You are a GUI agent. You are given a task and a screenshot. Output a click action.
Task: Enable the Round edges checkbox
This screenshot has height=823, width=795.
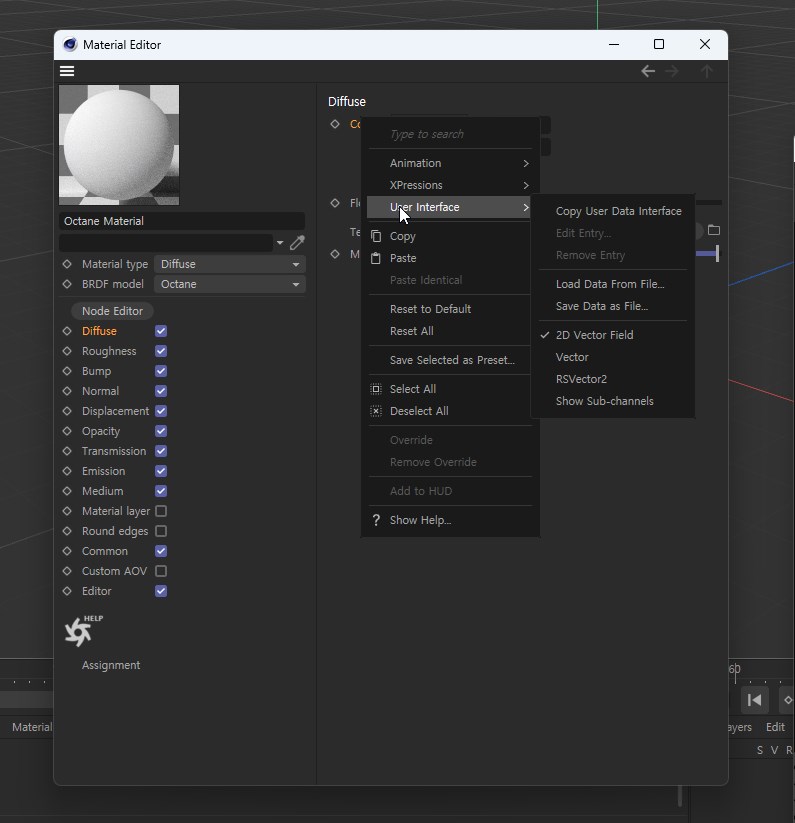pyautogui.click(x=161, y=531)
